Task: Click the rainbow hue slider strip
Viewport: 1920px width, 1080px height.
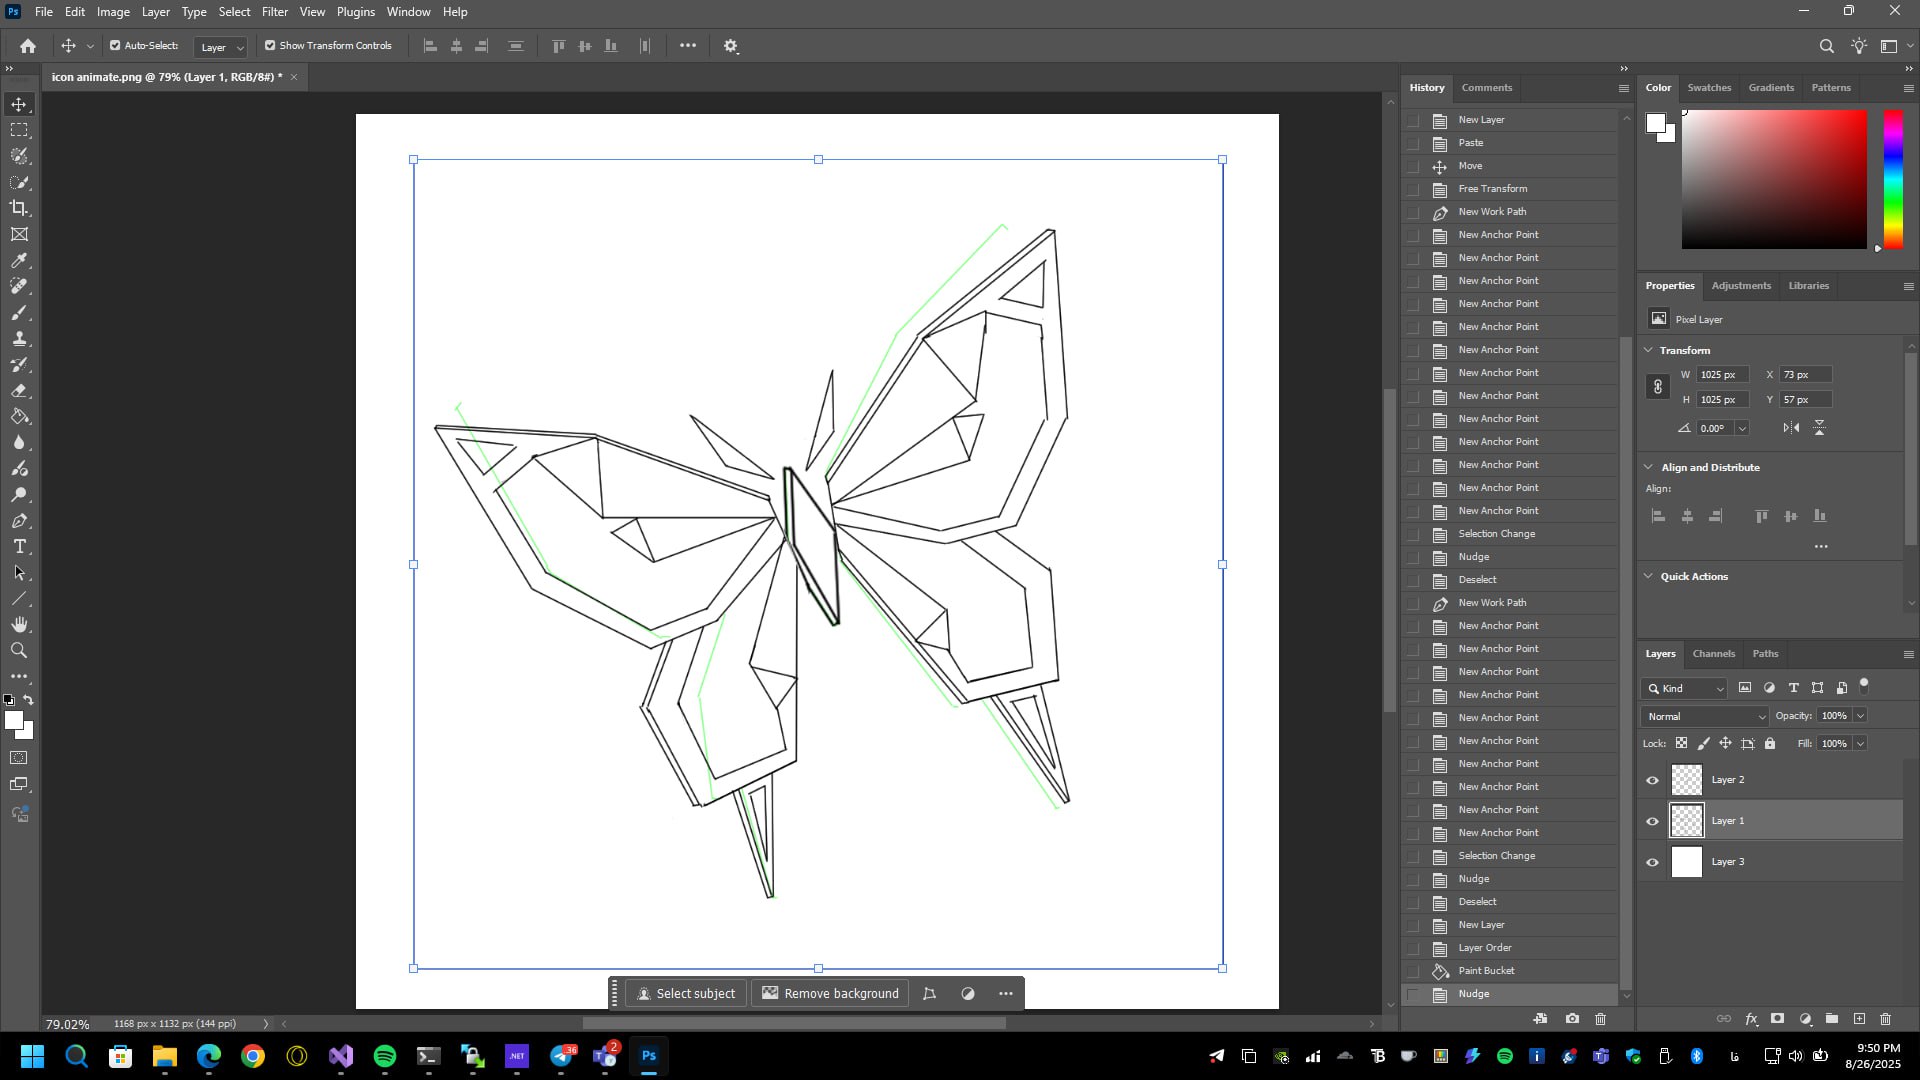Action: tap(1893, 178)
